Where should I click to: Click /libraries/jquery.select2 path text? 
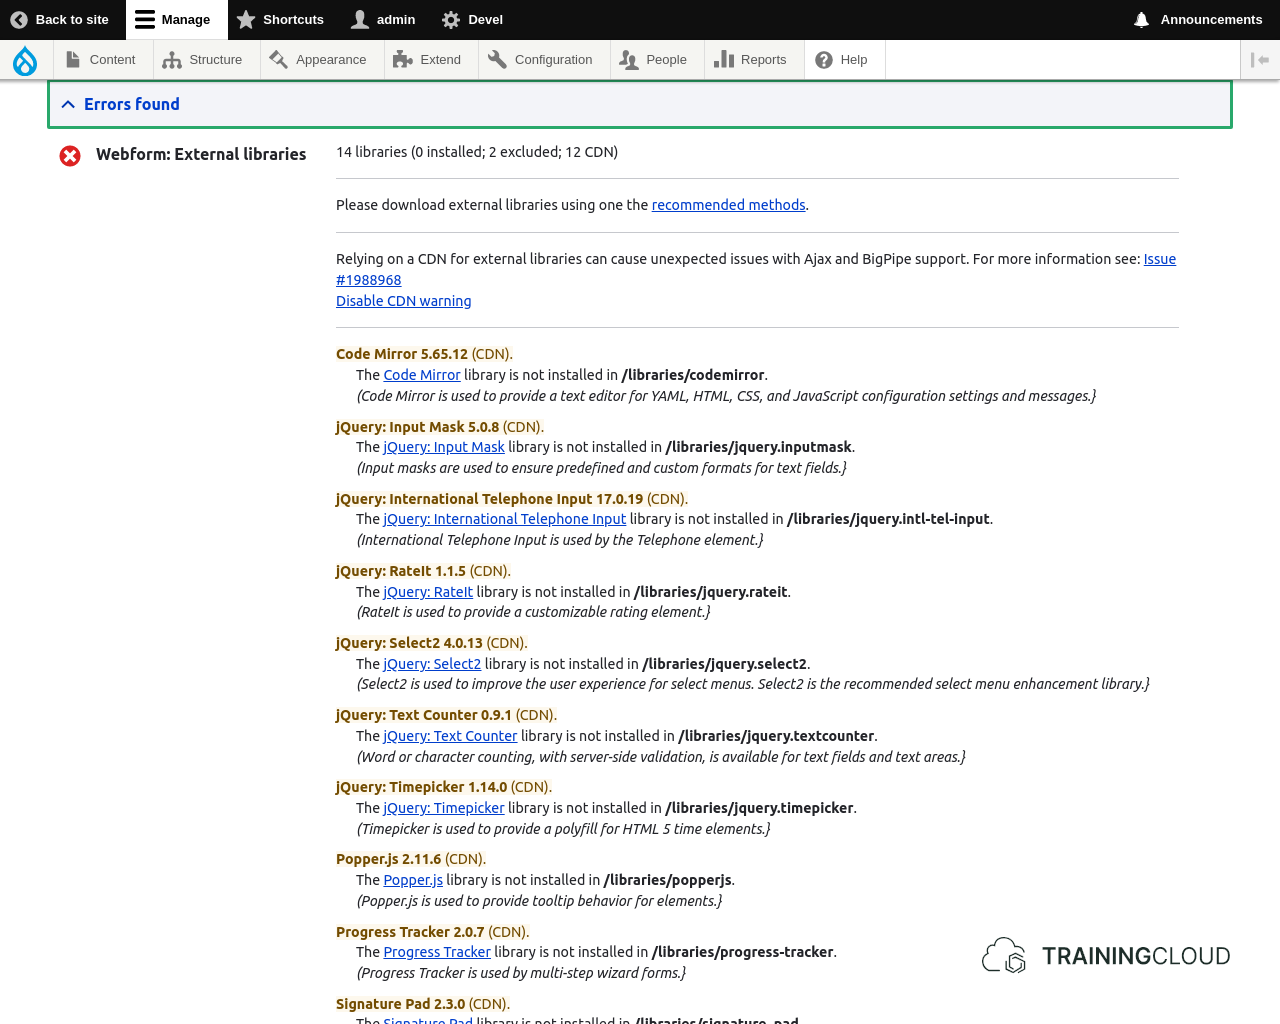(724, 664)
